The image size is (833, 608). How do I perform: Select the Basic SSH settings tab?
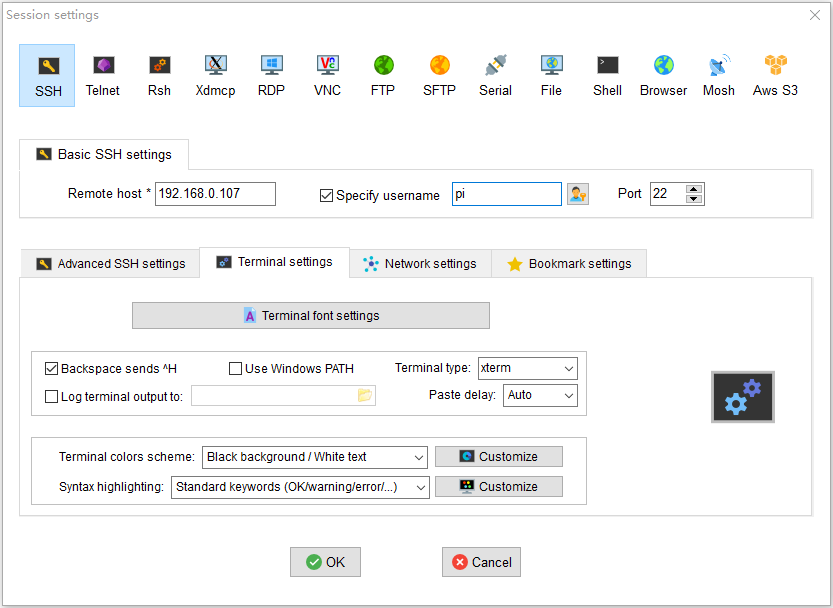(x=104, y=155)
